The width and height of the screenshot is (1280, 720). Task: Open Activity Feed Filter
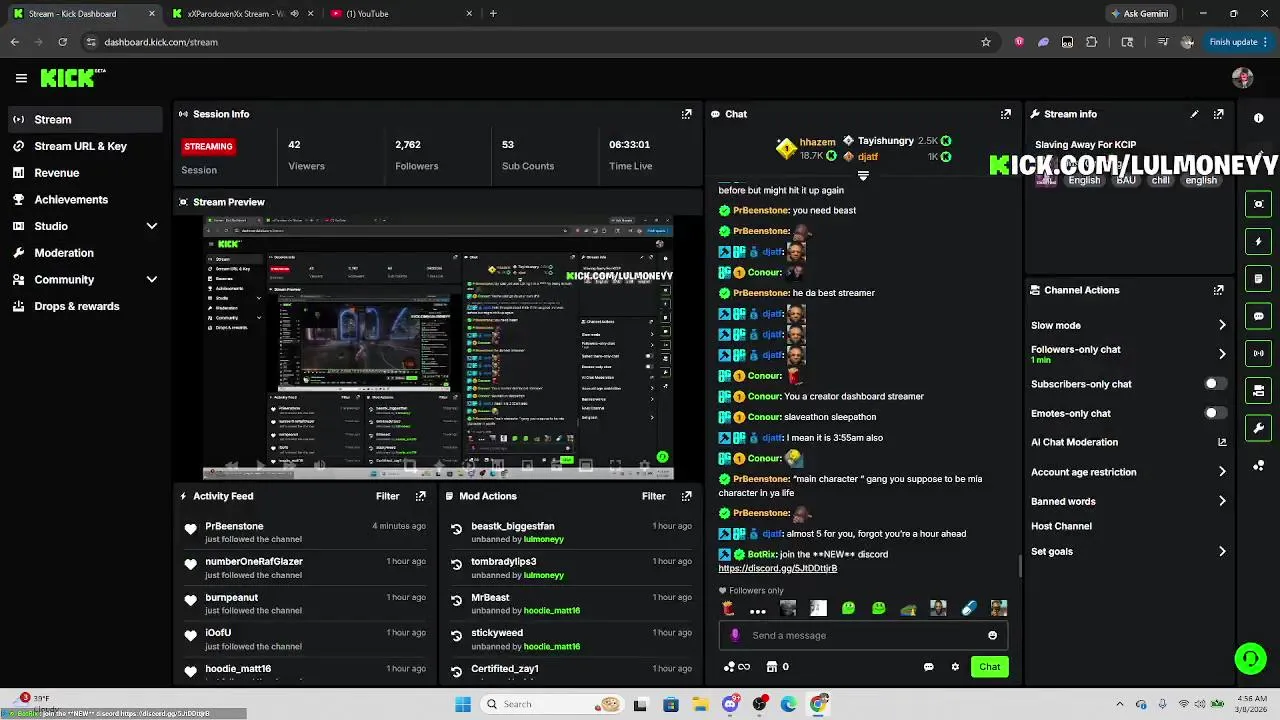(x=388, y=496)
